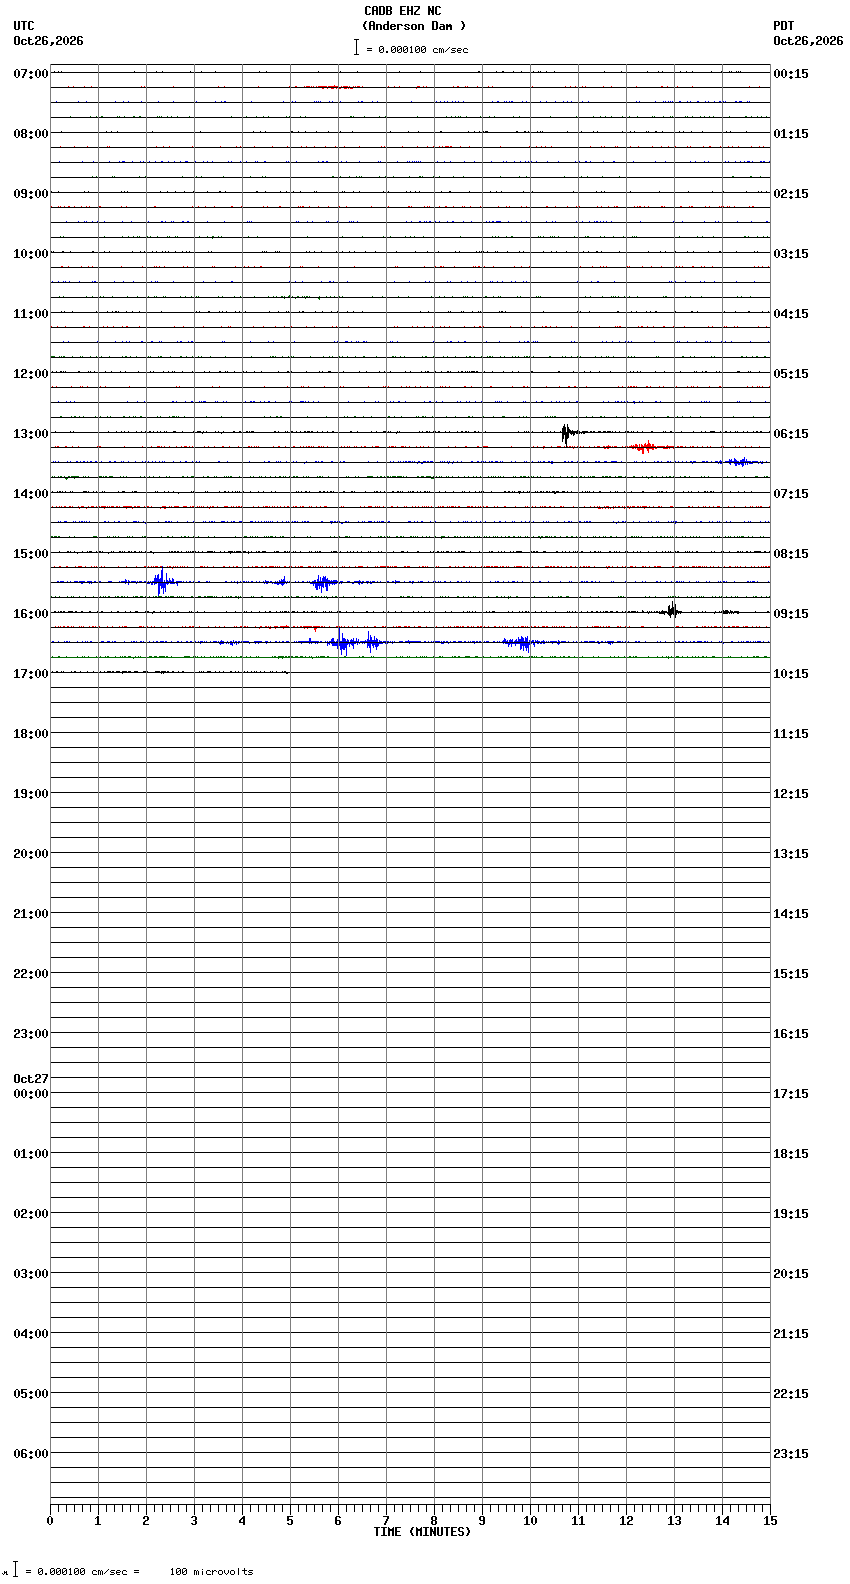The image size is (850, 1584).
Task: Click the "(Anderson Dam )" subtitle
Action: coord(414,26)
